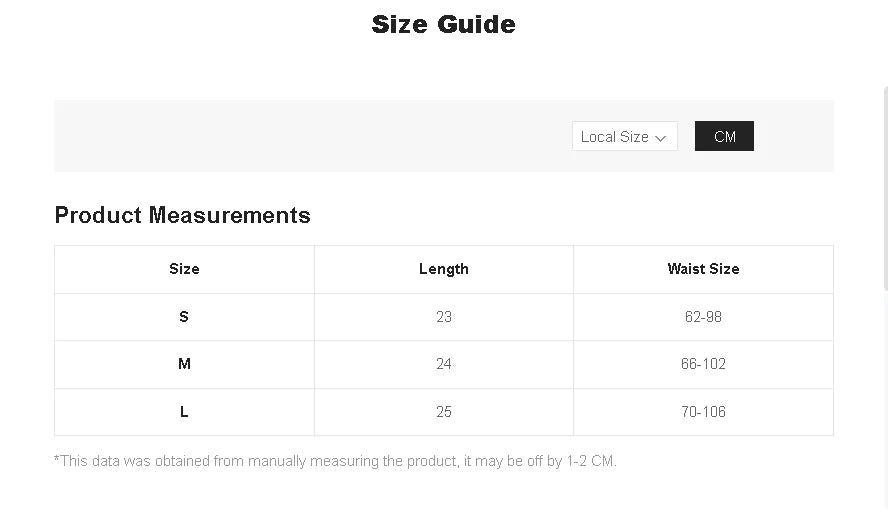888x516 pixels.
Task: Click the M size row label
Action: [x=184, y=364]
